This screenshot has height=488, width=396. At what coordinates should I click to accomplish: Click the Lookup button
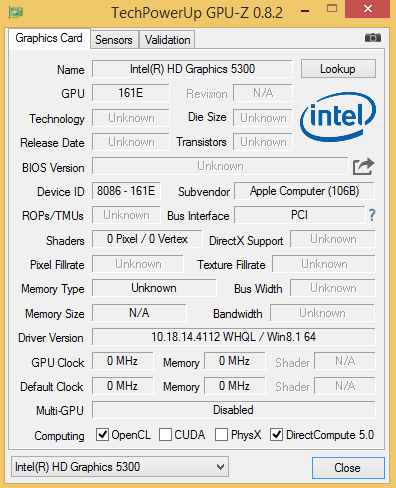coord(338,69)
